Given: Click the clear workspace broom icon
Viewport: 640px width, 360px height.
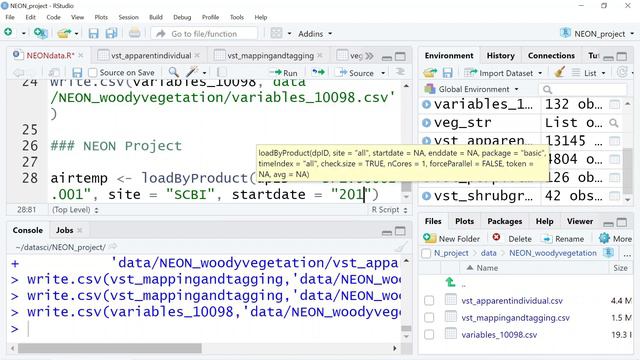Looking at the screenshot, I should (560, 72).
